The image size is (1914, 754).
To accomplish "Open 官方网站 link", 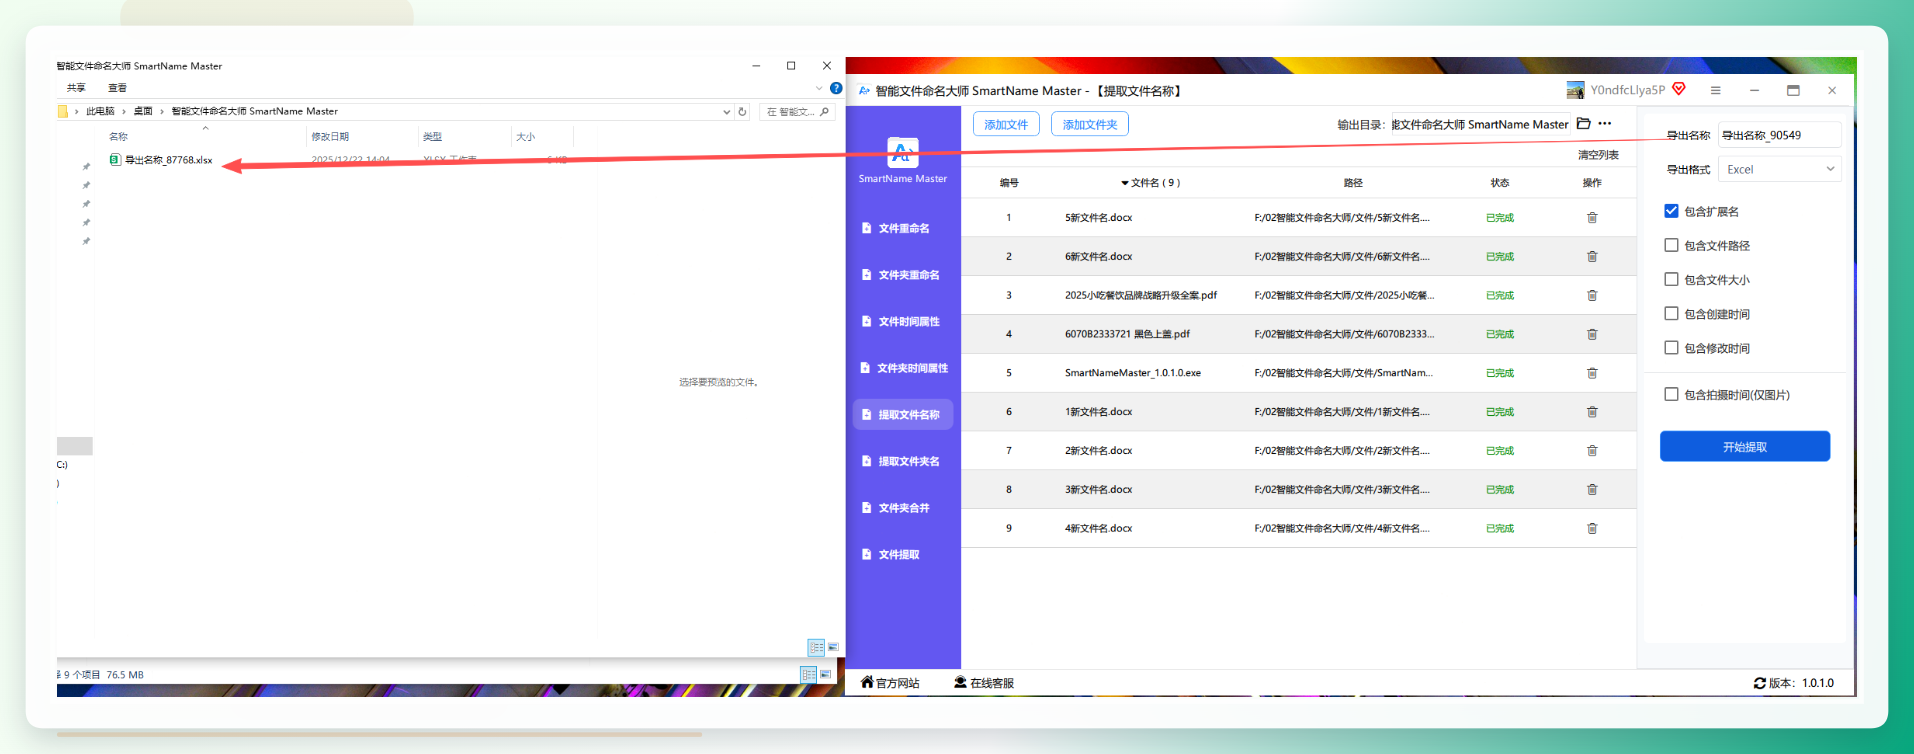I will (x=890, y=683).
